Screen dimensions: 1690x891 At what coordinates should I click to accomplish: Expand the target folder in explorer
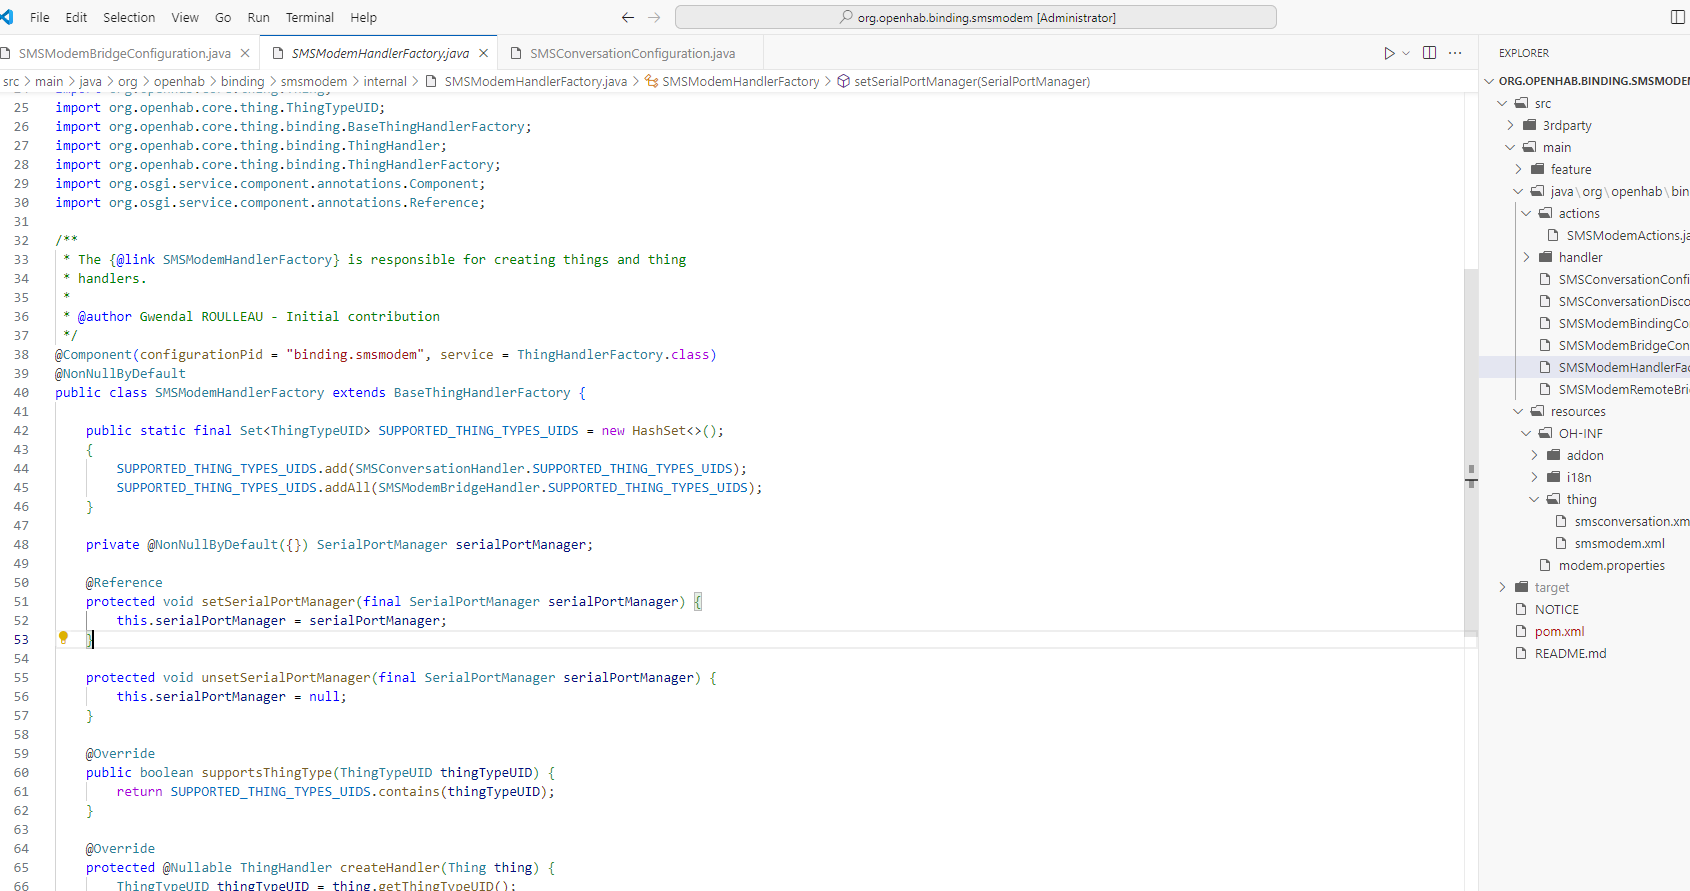click(x=1551, y=587)
